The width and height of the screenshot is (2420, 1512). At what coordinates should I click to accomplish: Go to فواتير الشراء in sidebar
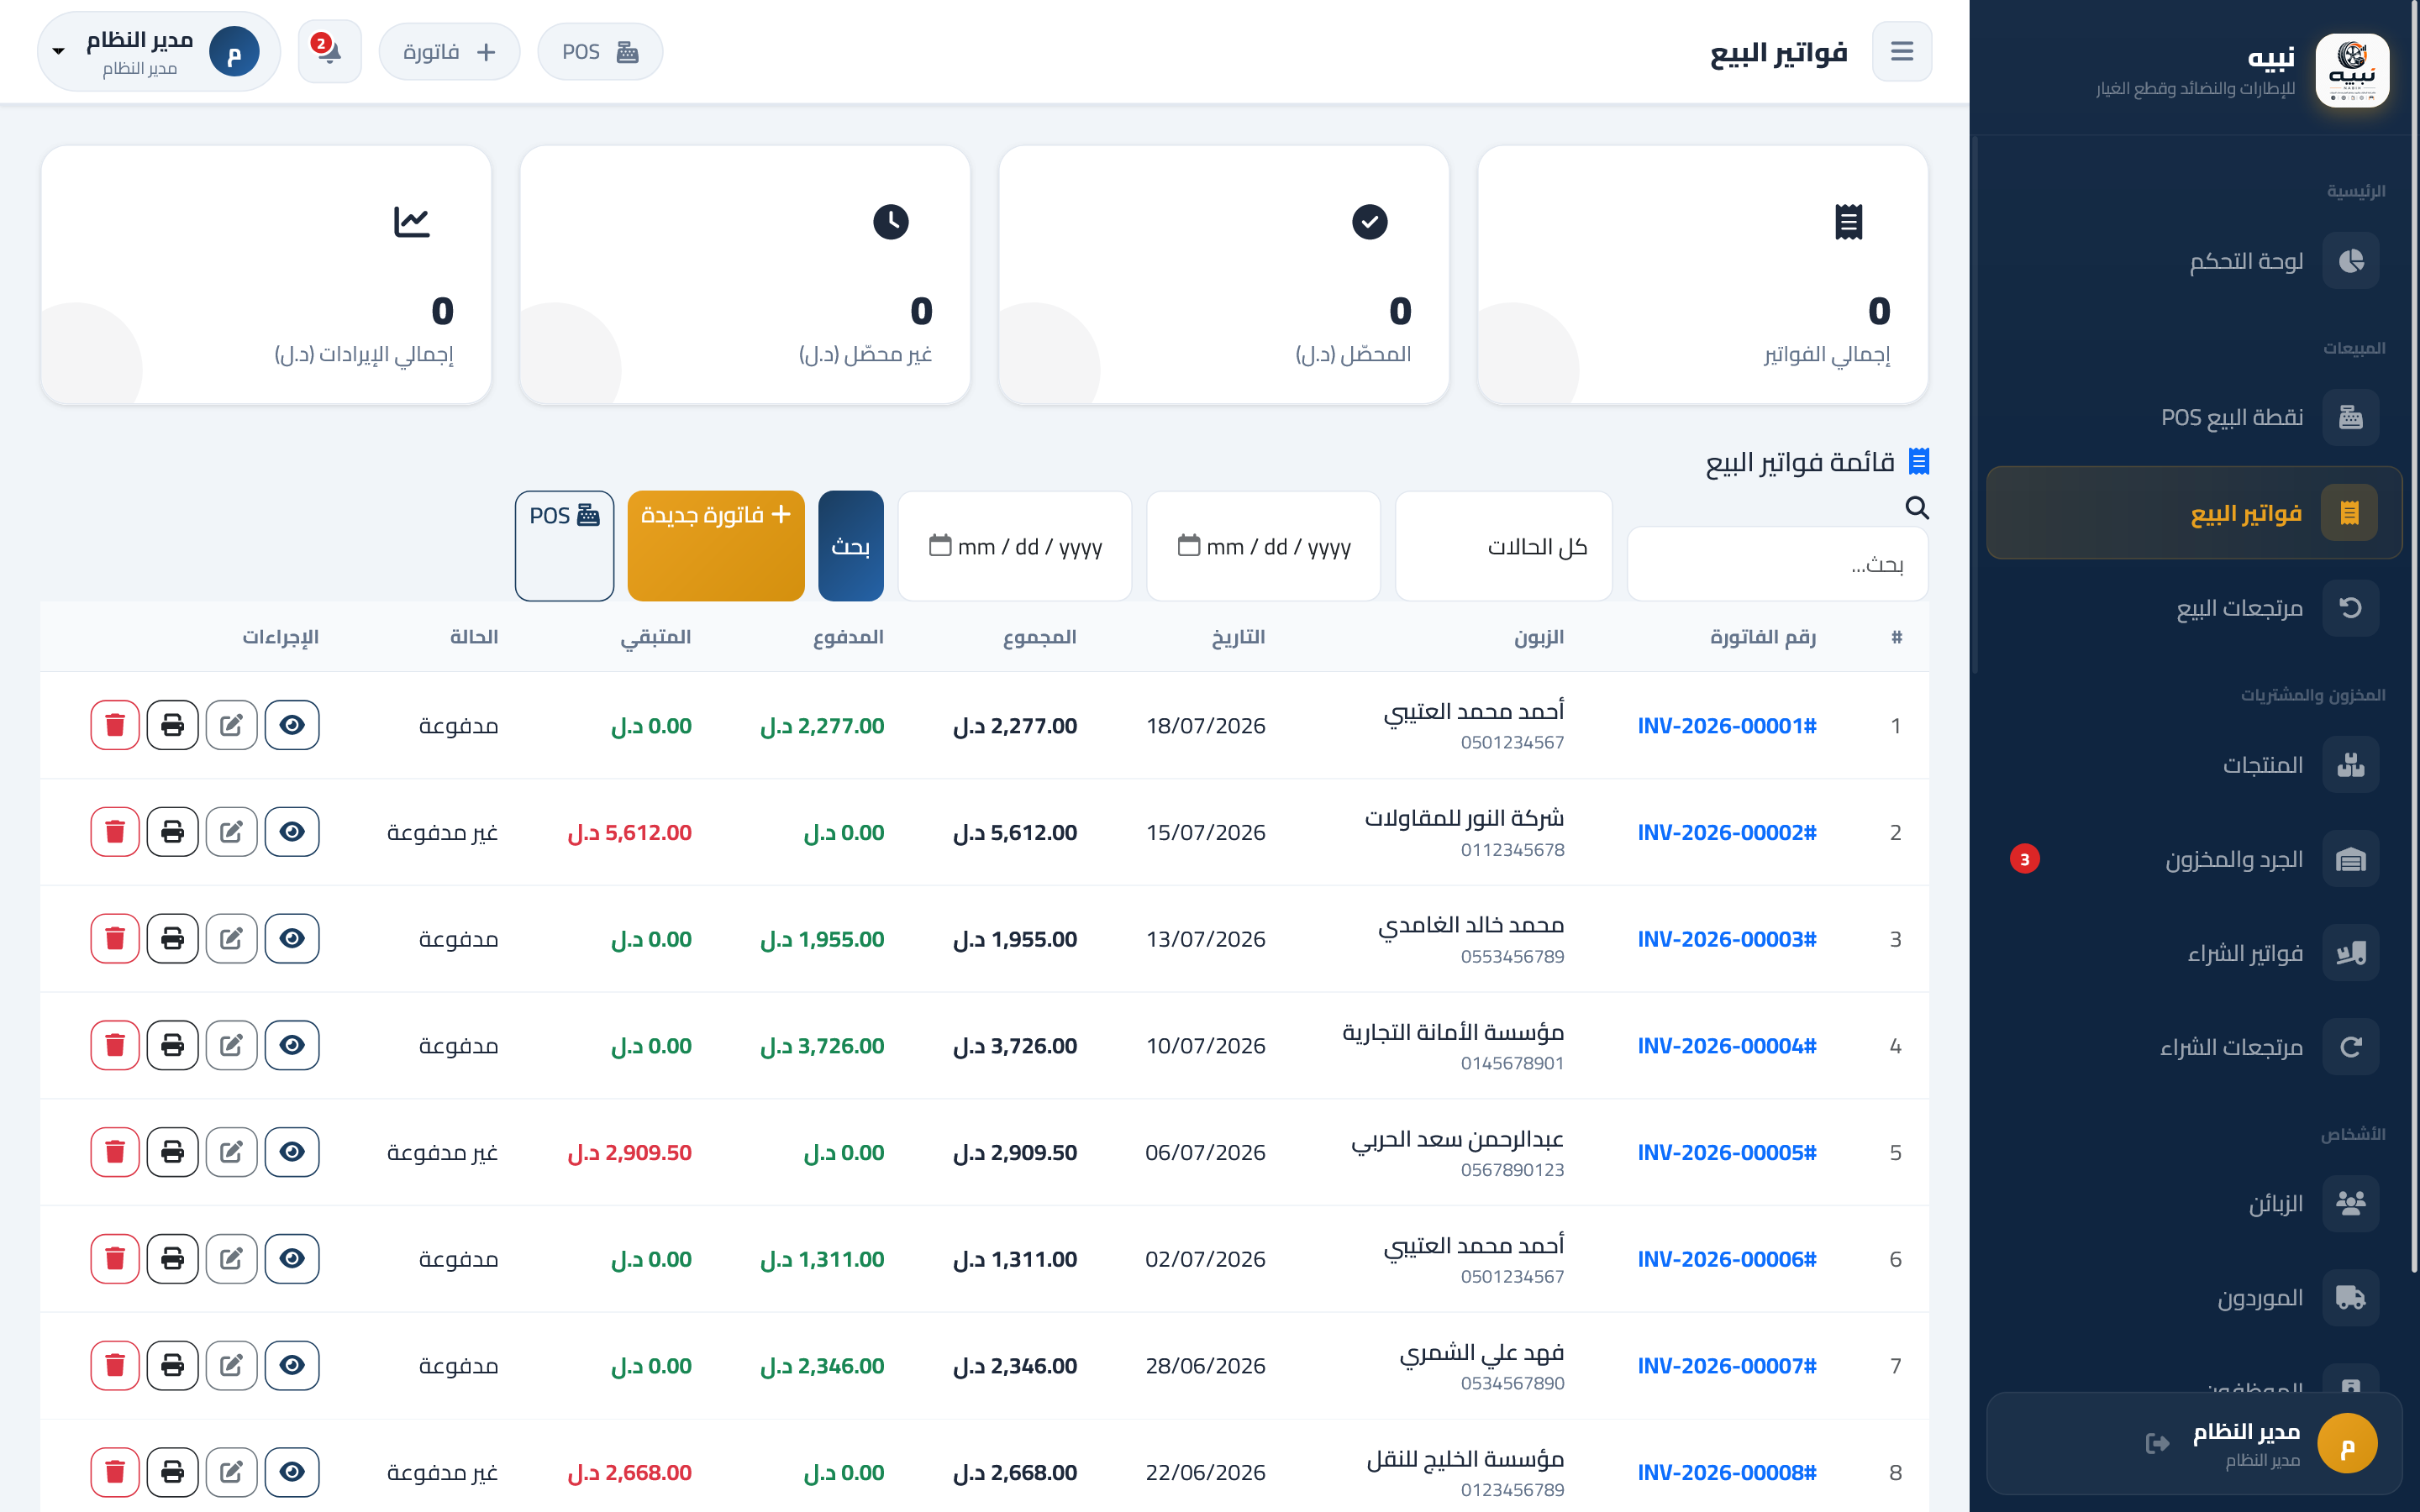2194,953
